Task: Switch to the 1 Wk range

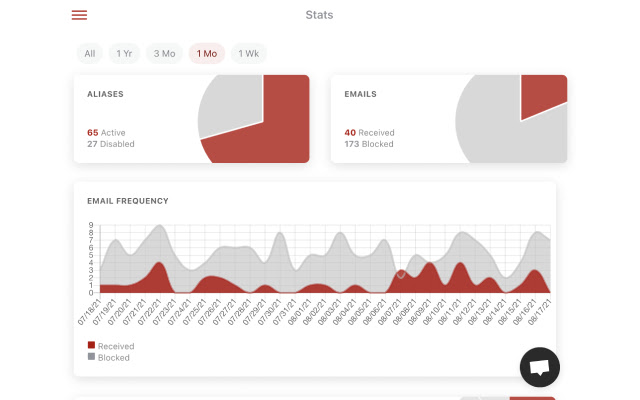Action: click(x=249, y=53)
